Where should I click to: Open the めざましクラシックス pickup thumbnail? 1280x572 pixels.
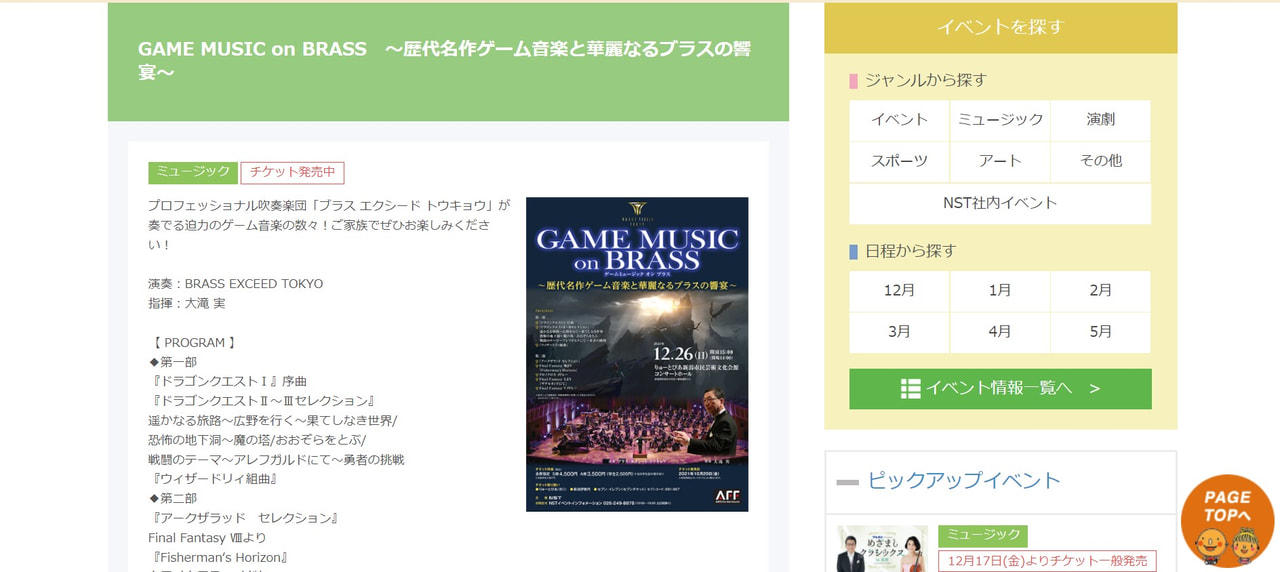875,549
